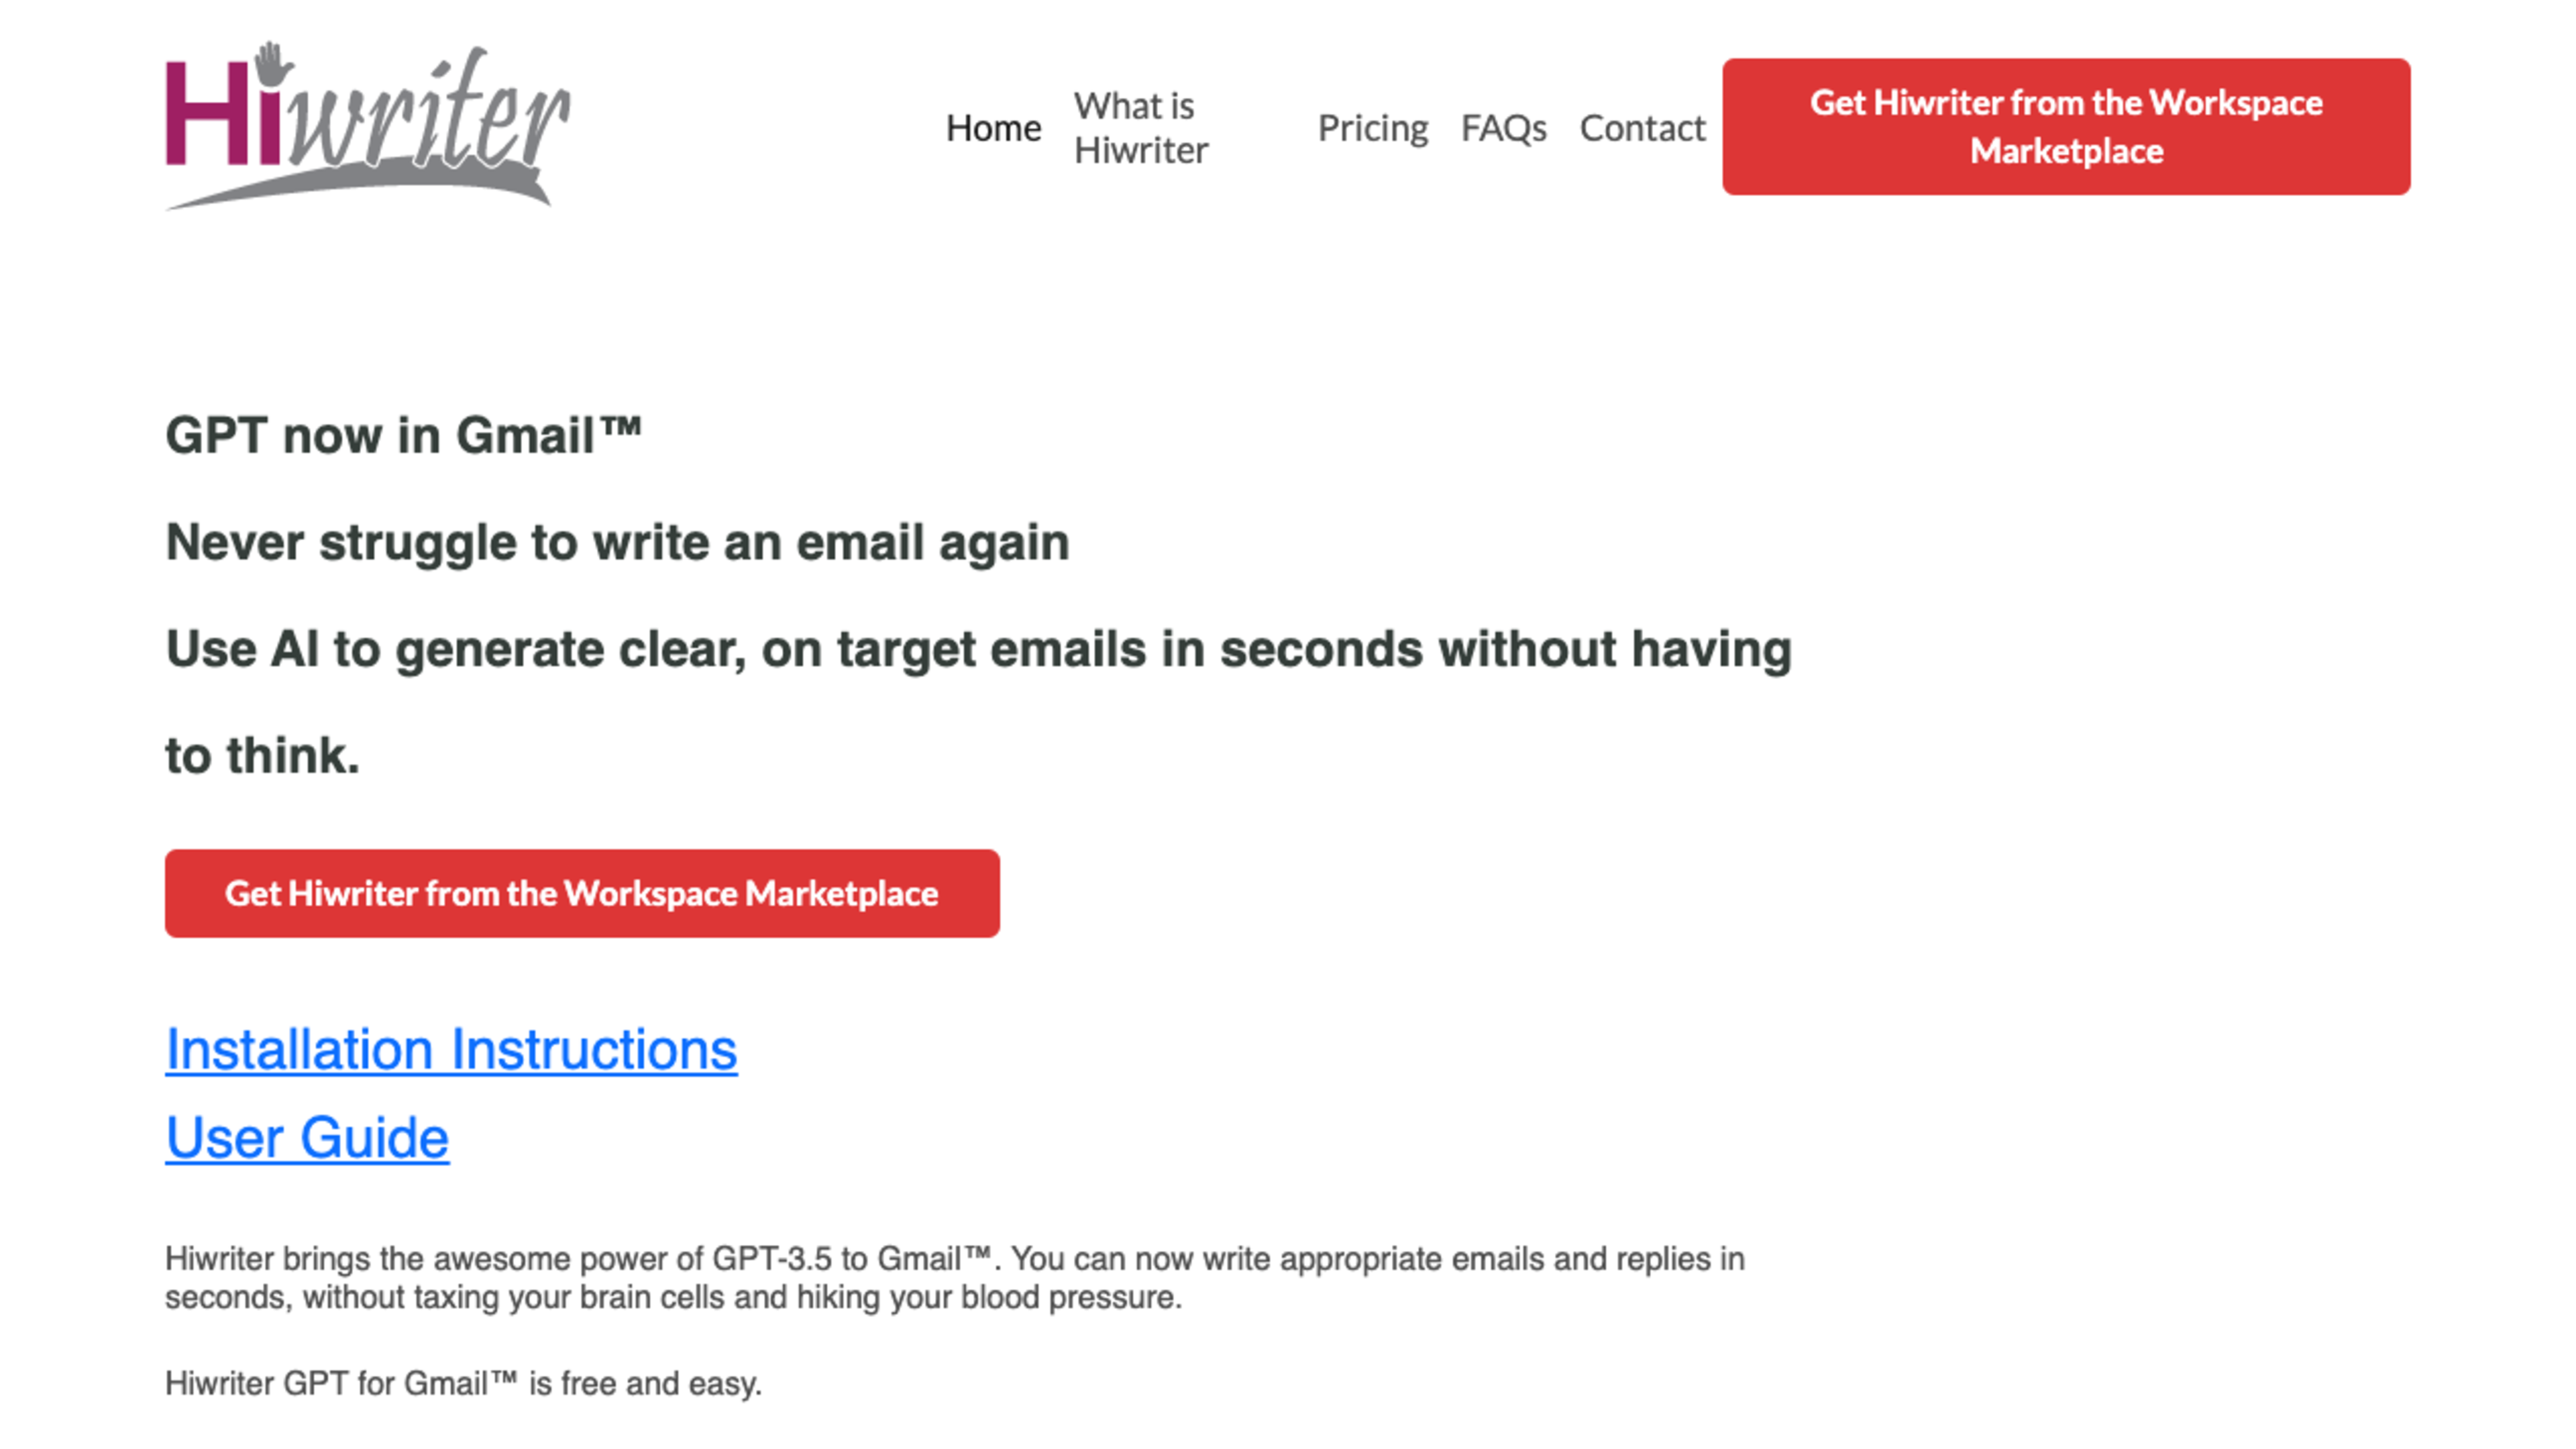
Task: Navigate to Home menu item
Action: 994,125
